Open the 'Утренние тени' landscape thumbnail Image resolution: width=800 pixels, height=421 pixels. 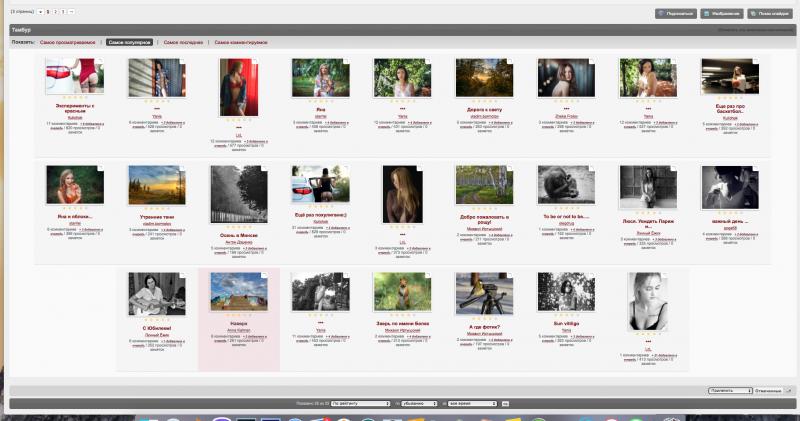[157, 185]
